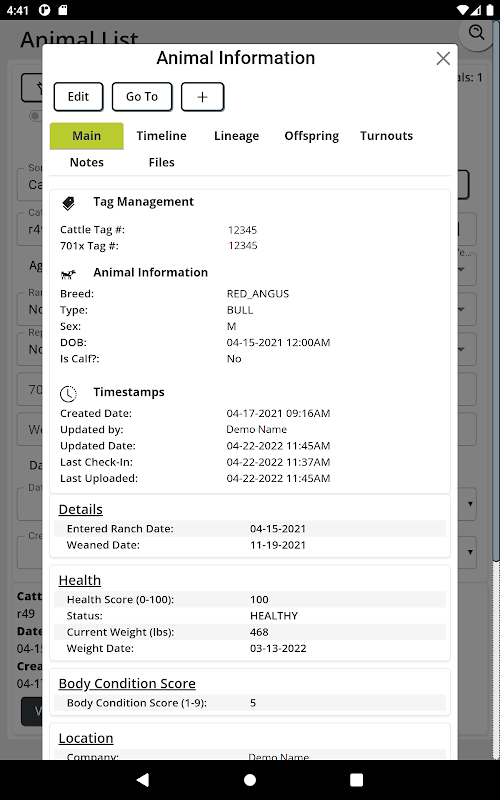Tap Android home navigation button
Screen dimensions: 500x800
pyautogui.click(x=250, y=780)
